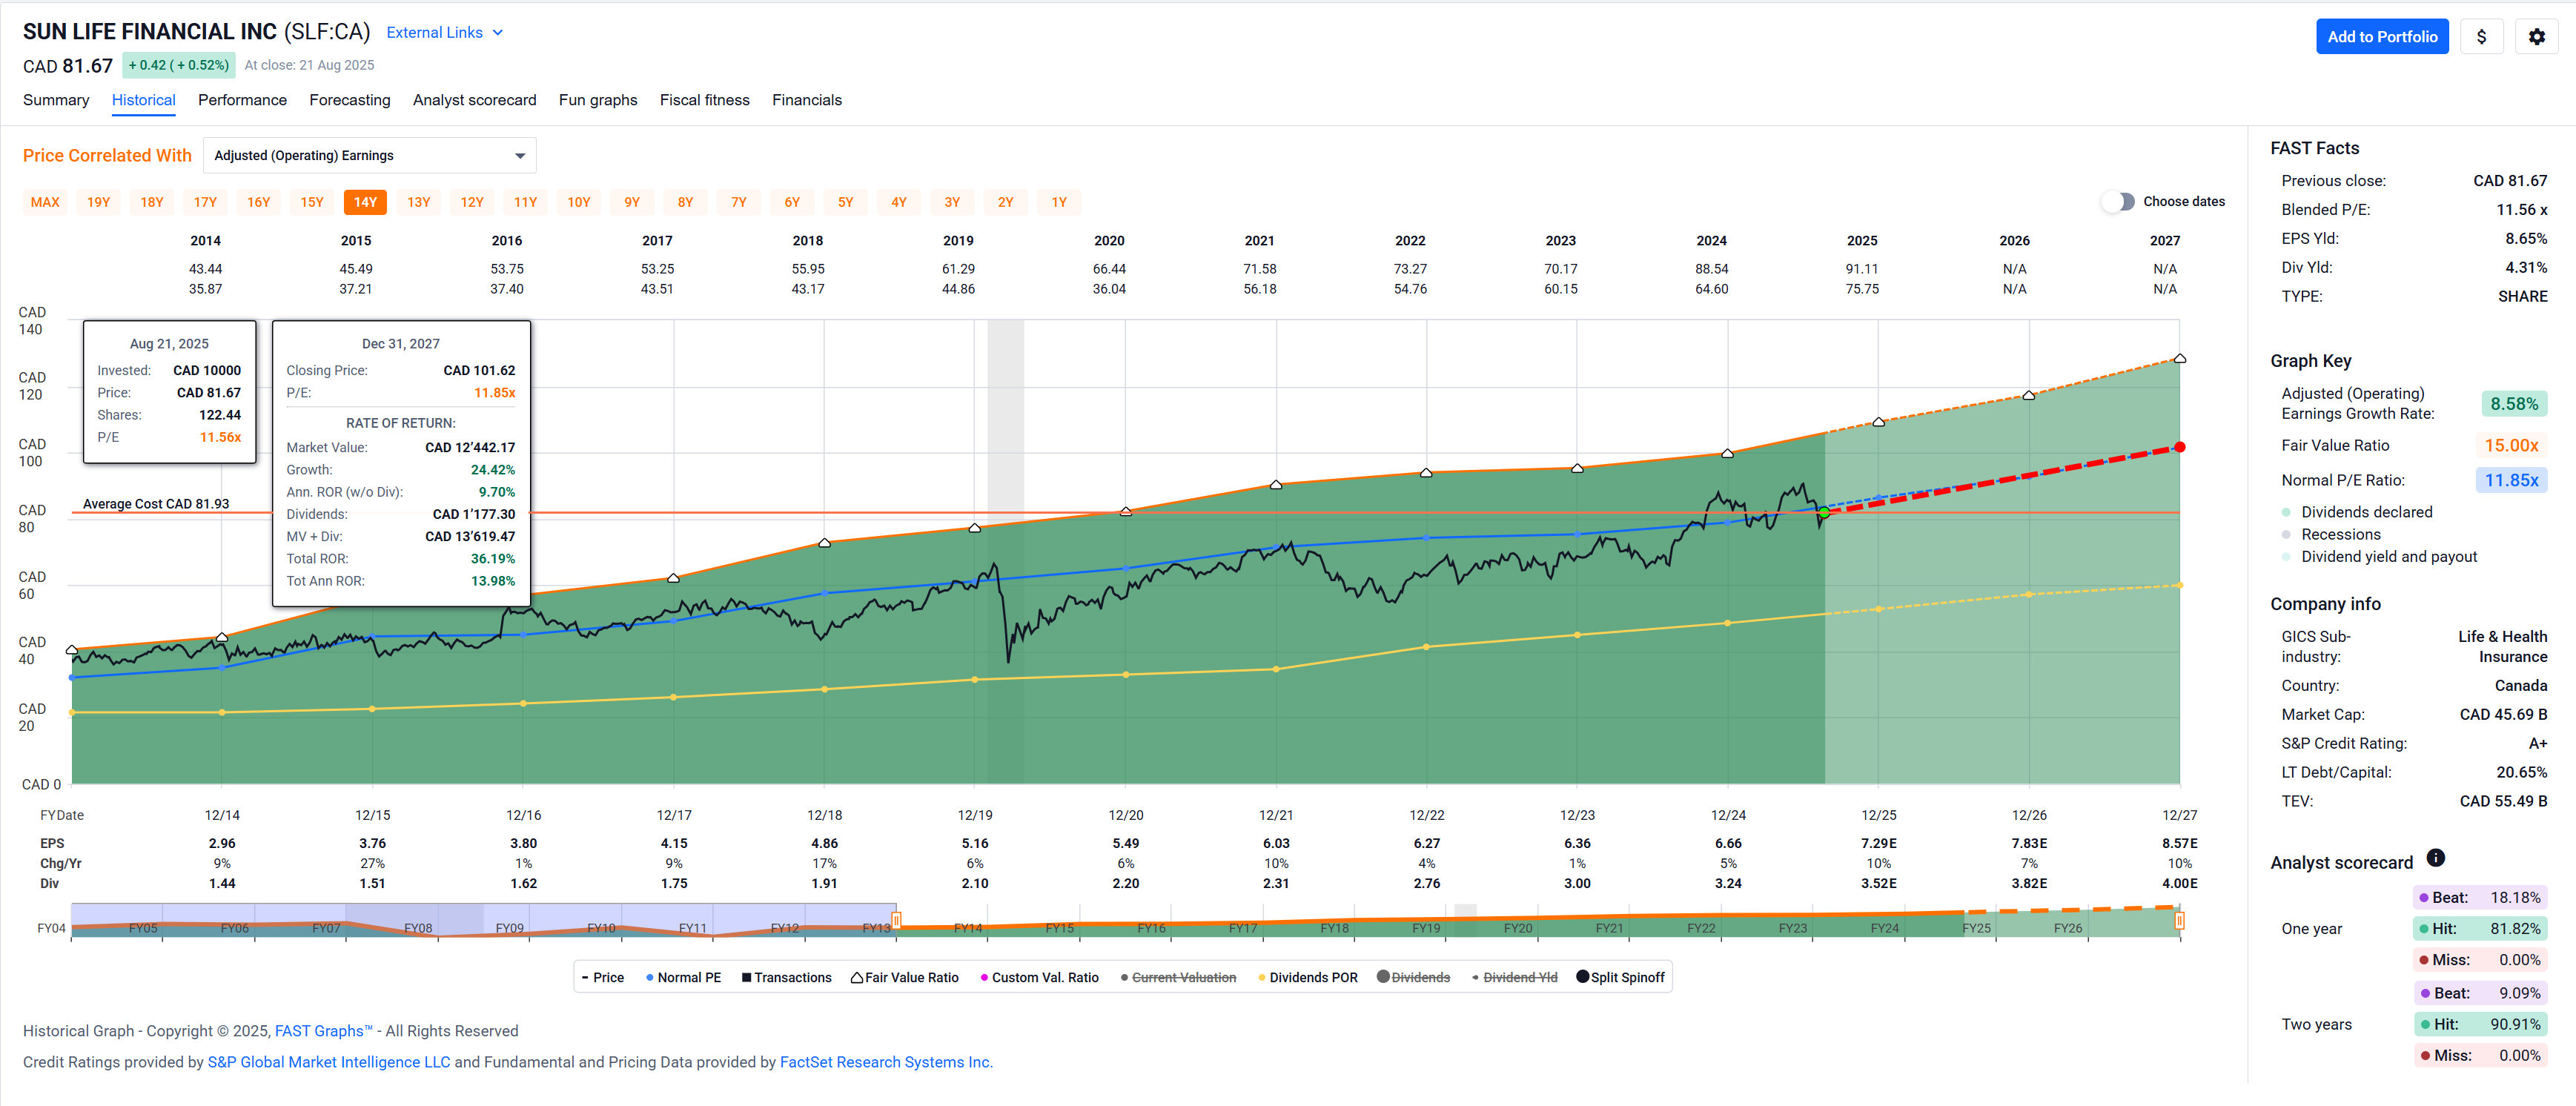Select the 10Y time range button
Image resolution: width=2576 pixels, height=1106 pixels.
(578, 202)
